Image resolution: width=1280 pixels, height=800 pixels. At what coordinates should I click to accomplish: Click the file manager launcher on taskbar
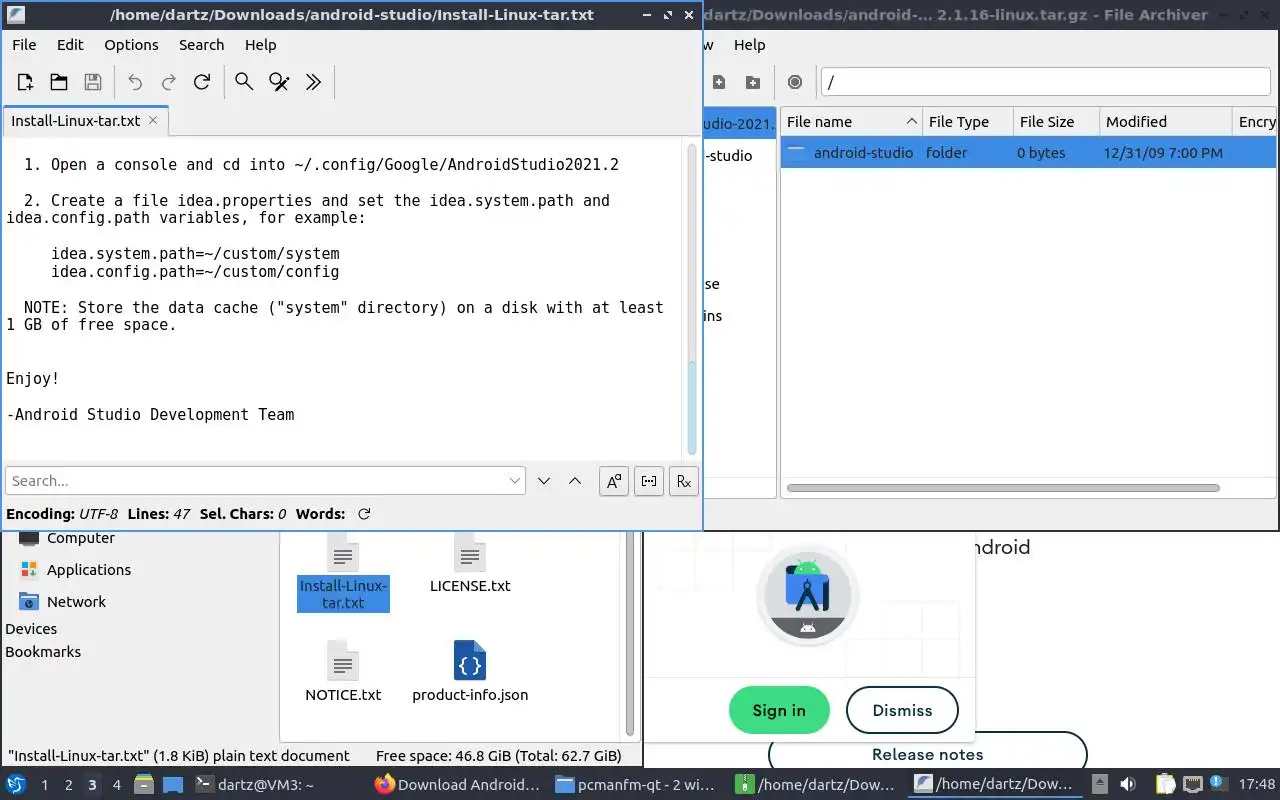coord(144,785)
